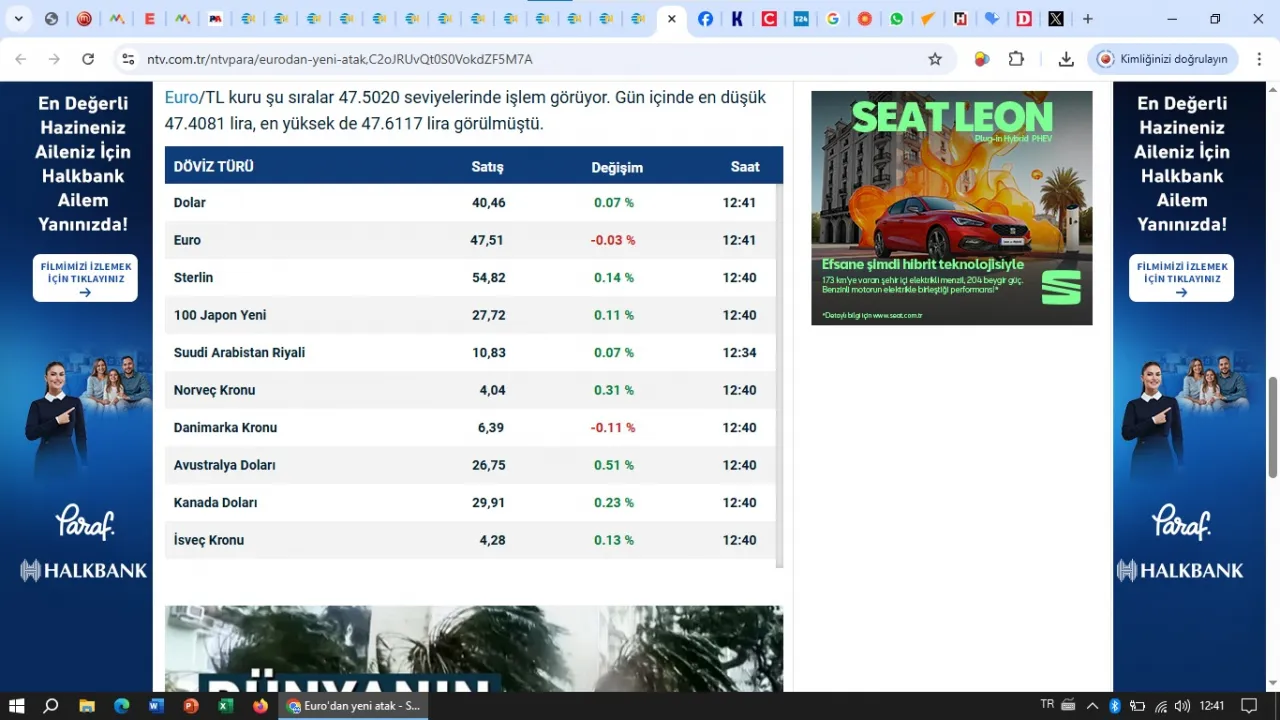Bookmark this page with the star icon
The image size is (1280, 720).
[x=935, y=59]
